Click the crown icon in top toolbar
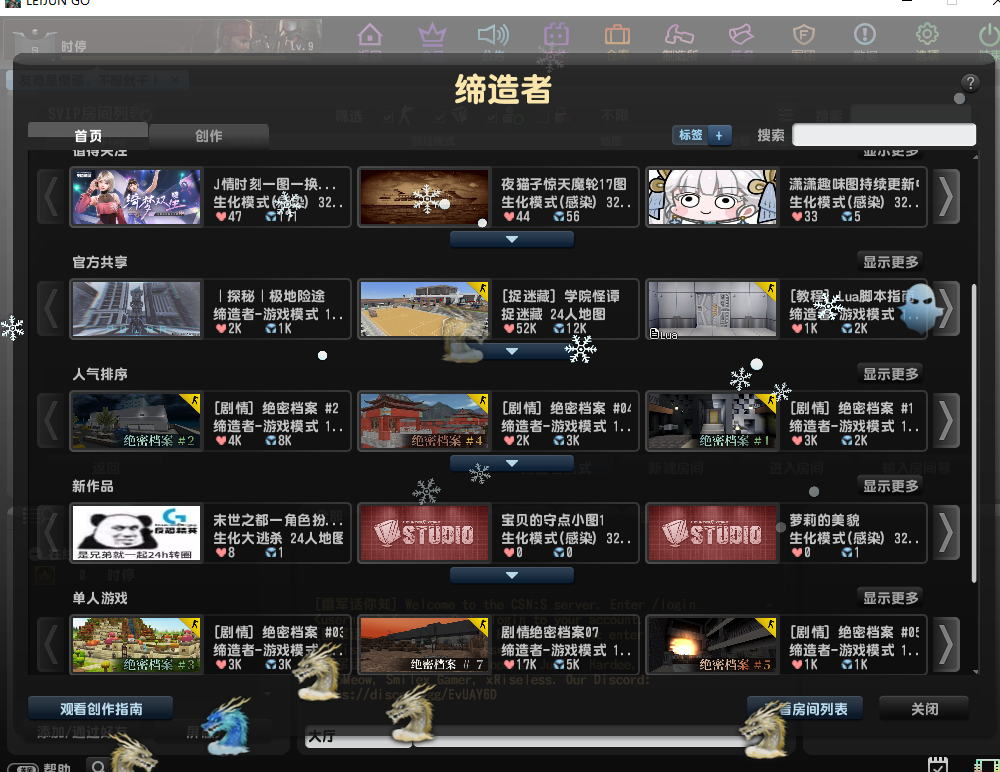This screenshot has width=1000, height=772. [432, 37]
